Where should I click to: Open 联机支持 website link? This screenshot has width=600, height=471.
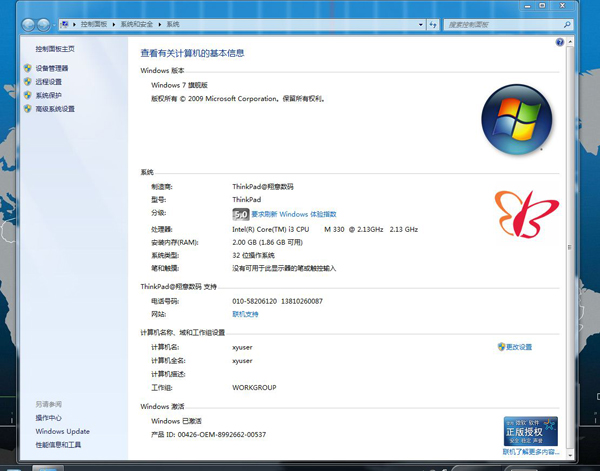[x=245, y=314]
